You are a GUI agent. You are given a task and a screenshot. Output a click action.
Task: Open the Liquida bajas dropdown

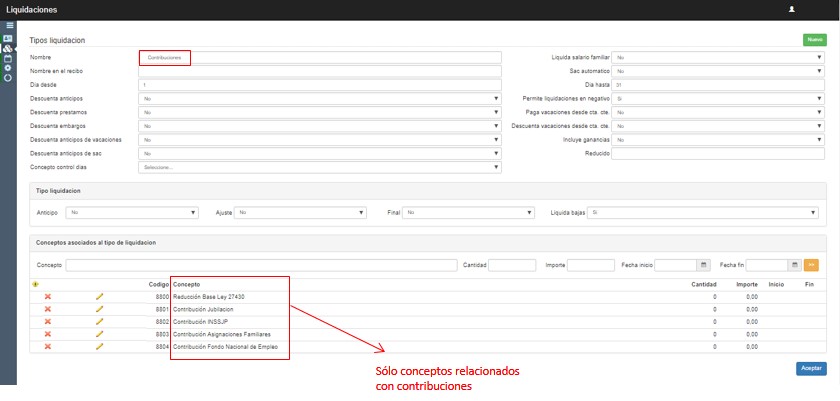tap(703, 213)
